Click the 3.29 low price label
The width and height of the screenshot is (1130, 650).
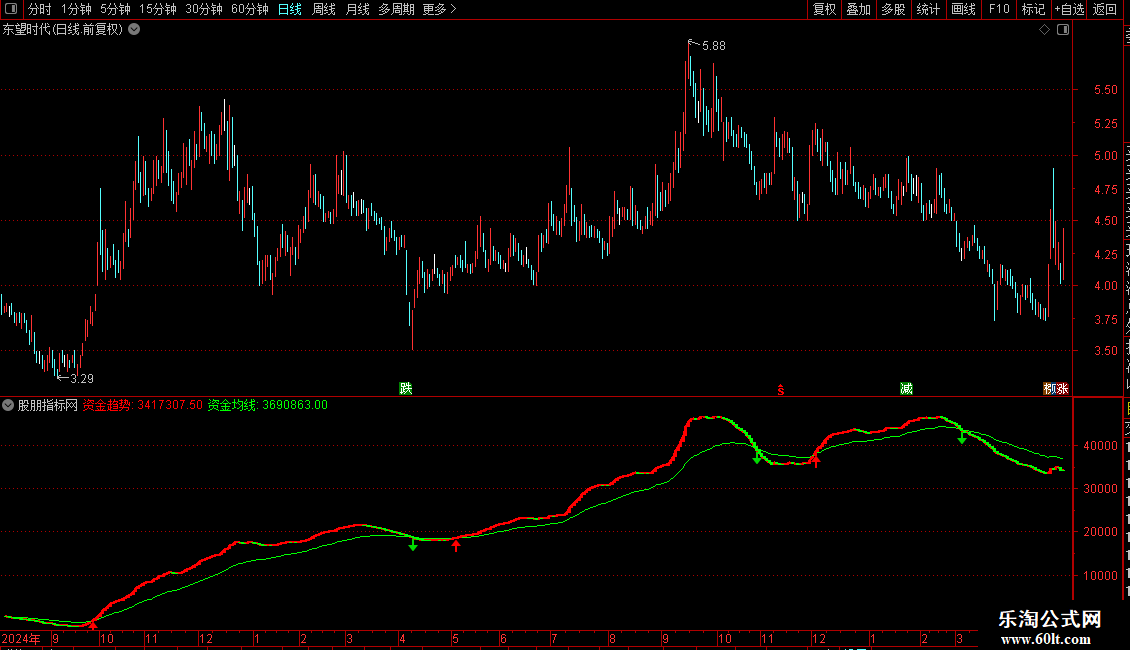[x=81, y=378]
